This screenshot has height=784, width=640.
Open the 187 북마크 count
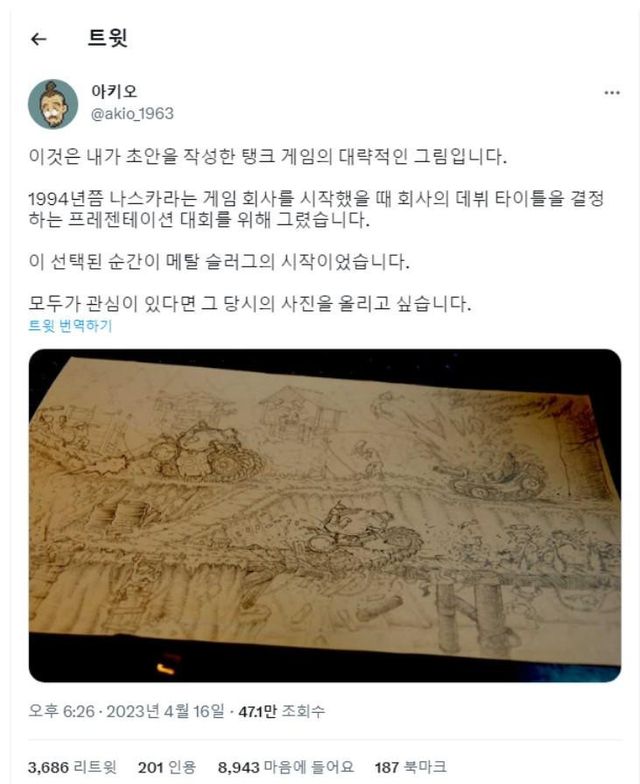pyautogui.click(x=410, y=767)
